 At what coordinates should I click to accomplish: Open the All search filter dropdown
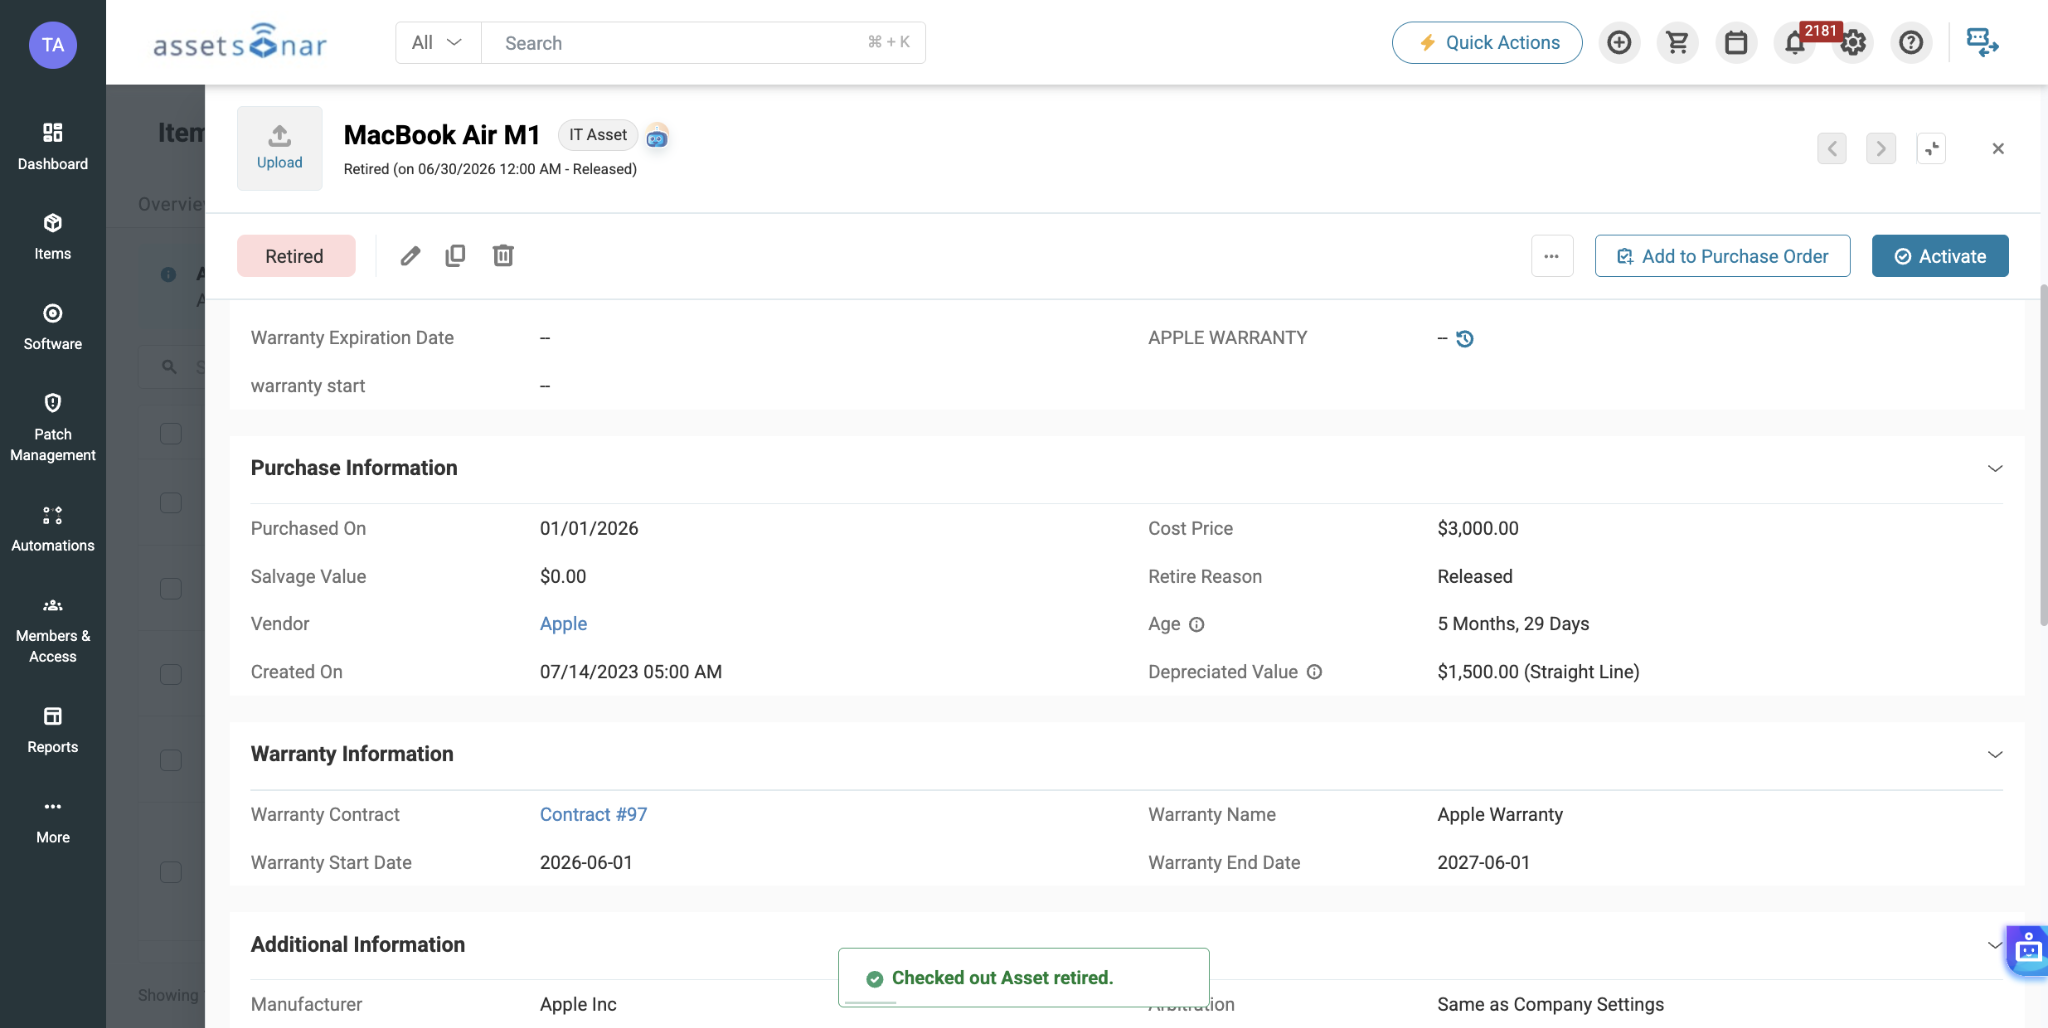[x=438, y=43]
